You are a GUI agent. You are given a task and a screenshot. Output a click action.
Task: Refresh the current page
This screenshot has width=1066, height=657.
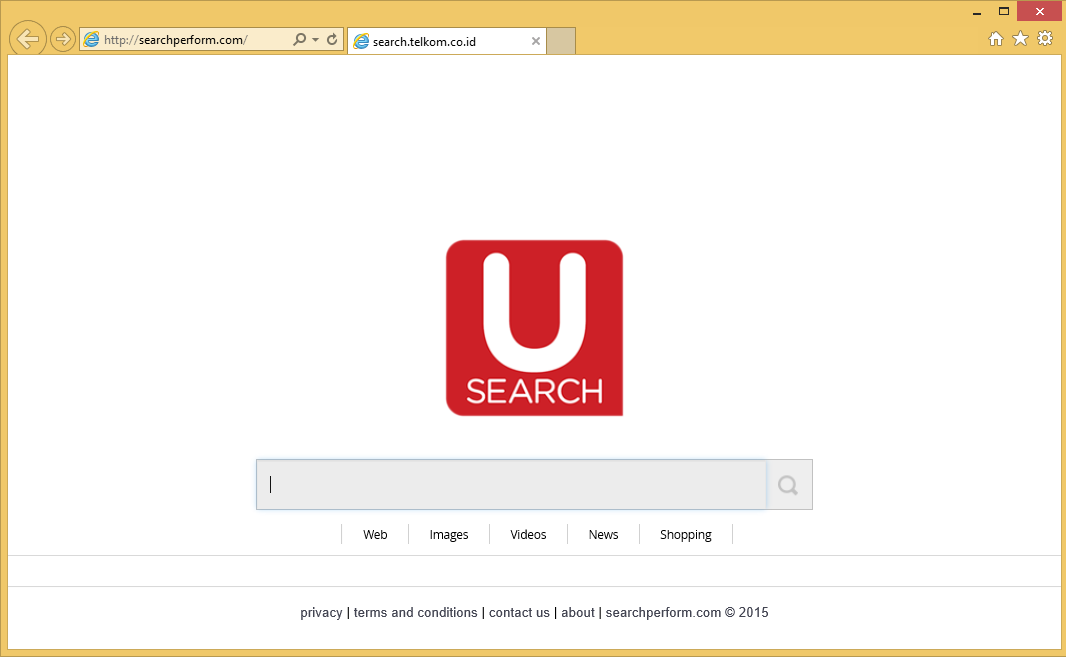(331, 39)
